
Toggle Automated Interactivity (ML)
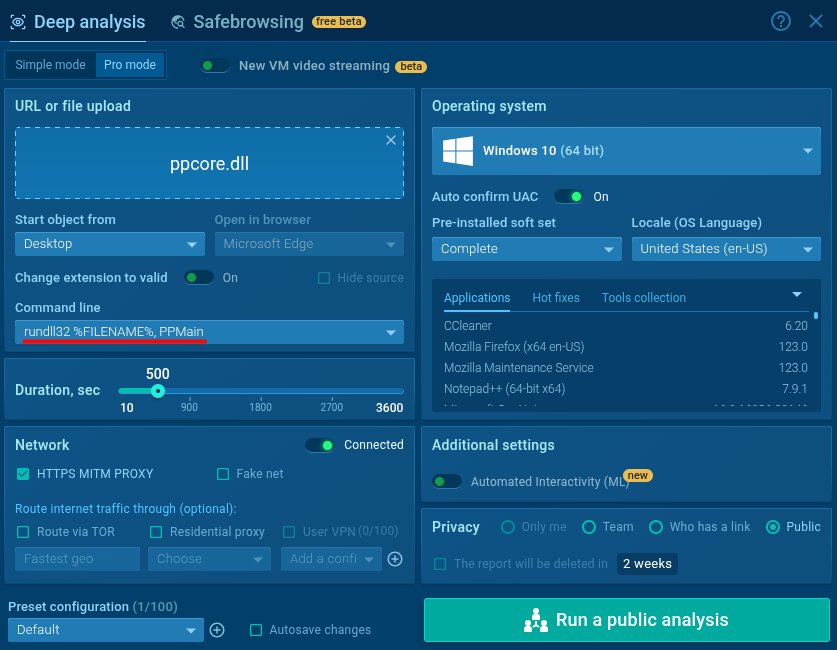pos(447,481)
